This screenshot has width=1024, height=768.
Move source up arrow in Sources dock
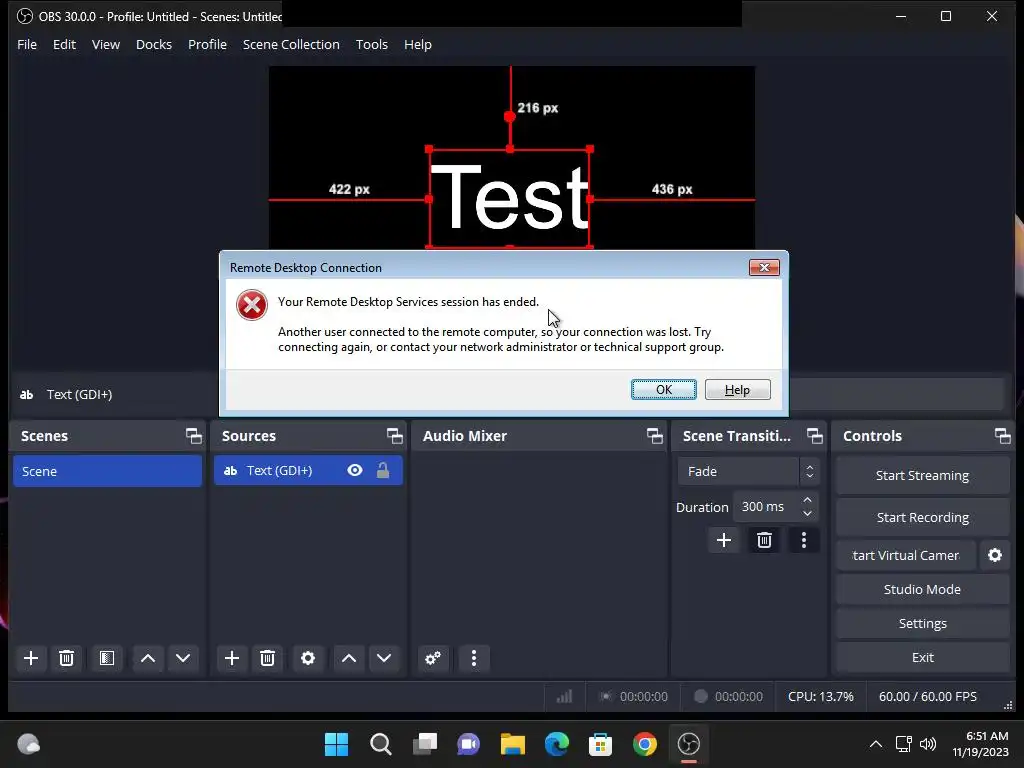pos(349,658)
